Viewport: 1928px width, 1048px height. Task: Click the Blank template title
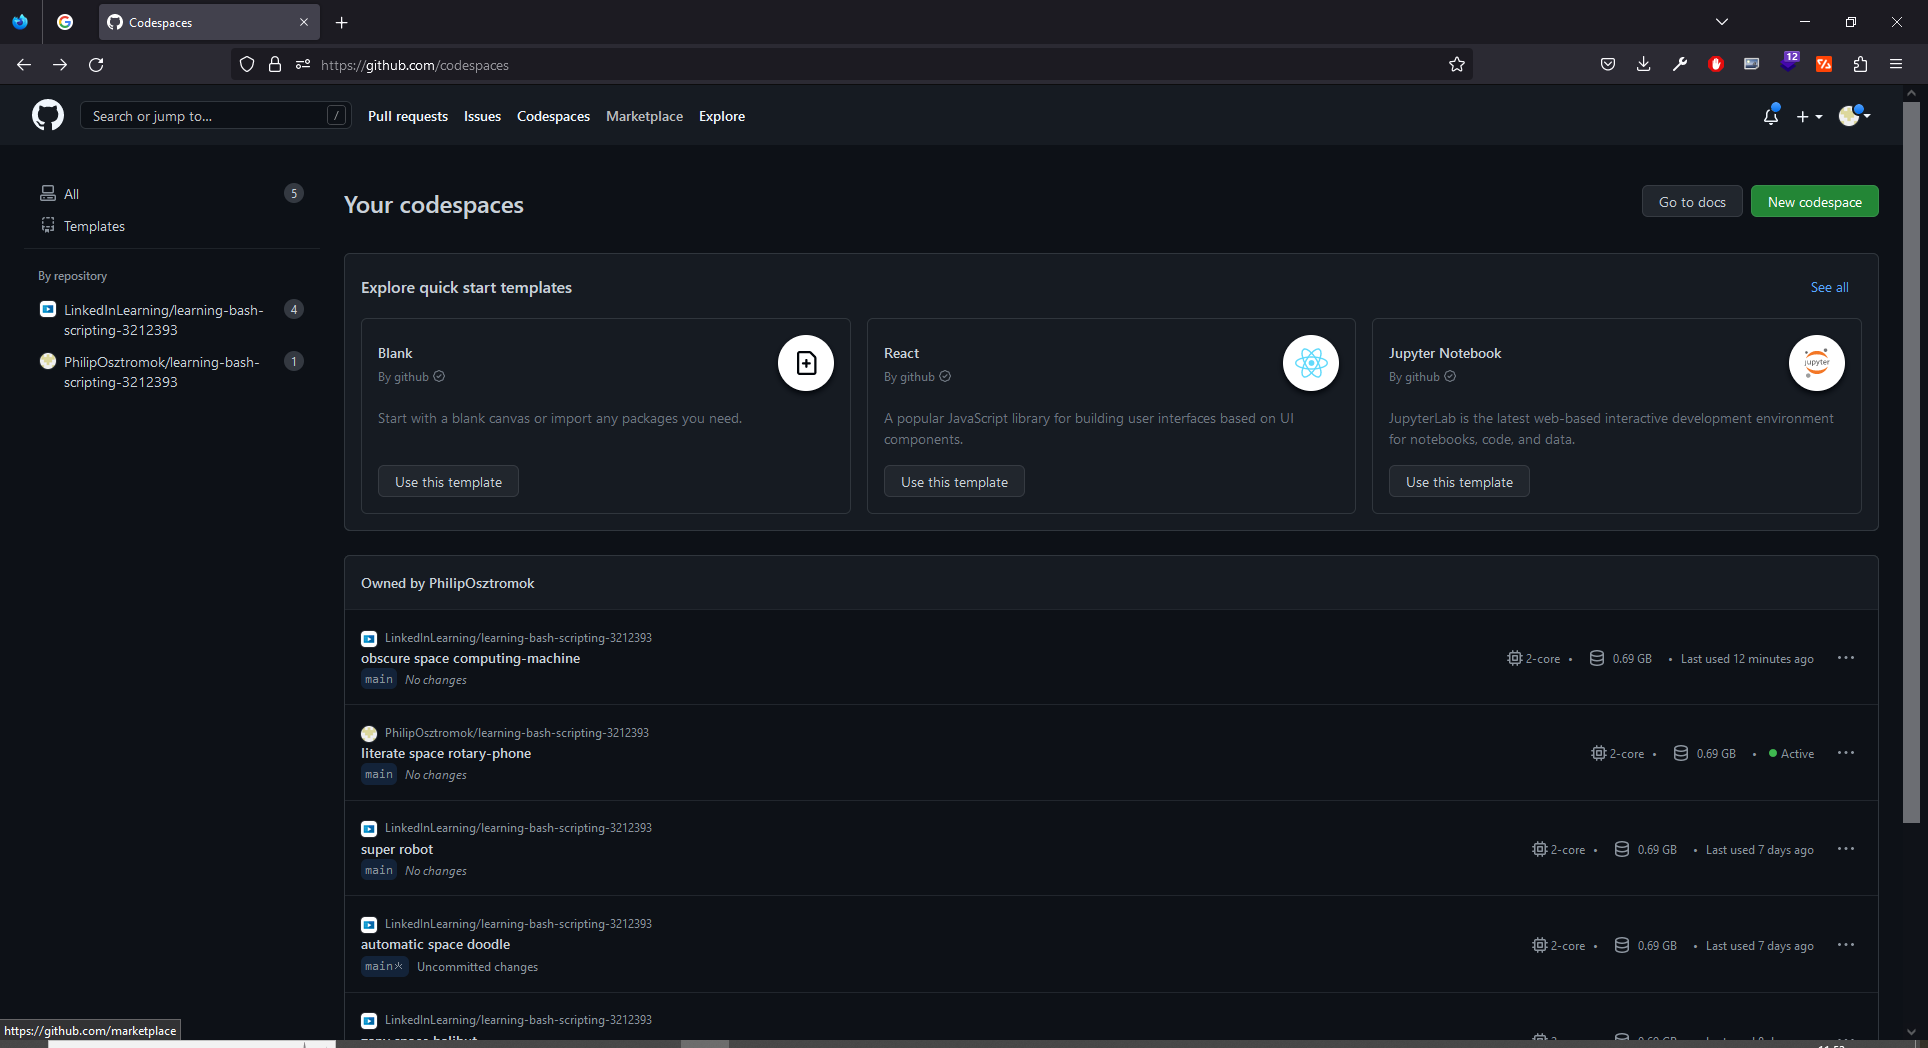click(x=395, y=353)
